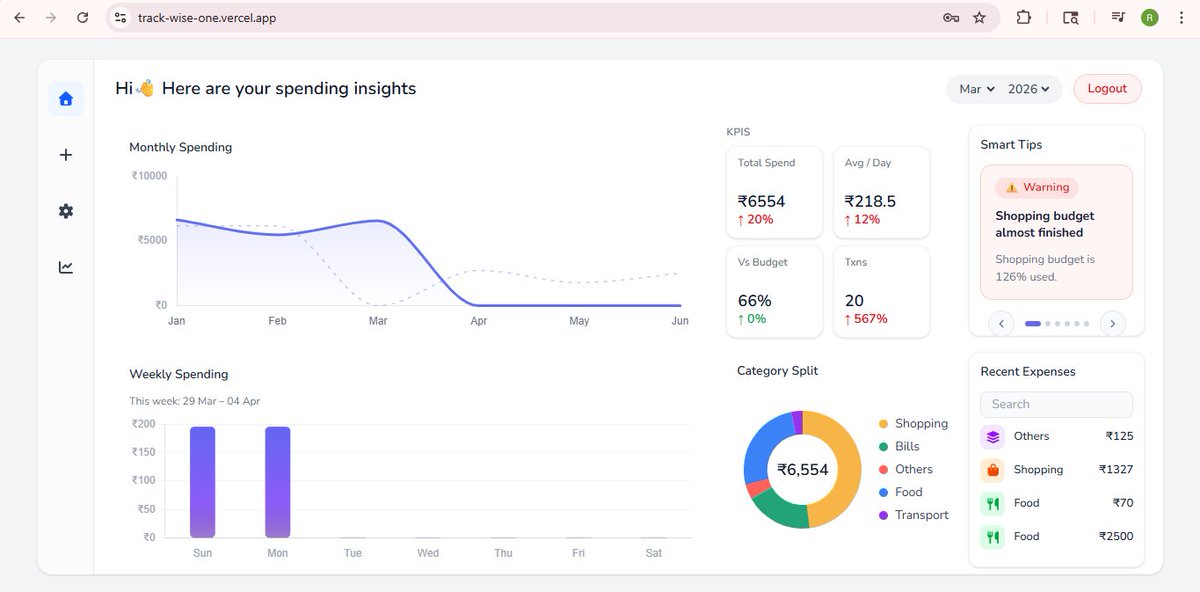Click the Sunday bar in Weekly Spending
Image resolution: width=1200 pixels, height=592 pixels.
[203, 482]
